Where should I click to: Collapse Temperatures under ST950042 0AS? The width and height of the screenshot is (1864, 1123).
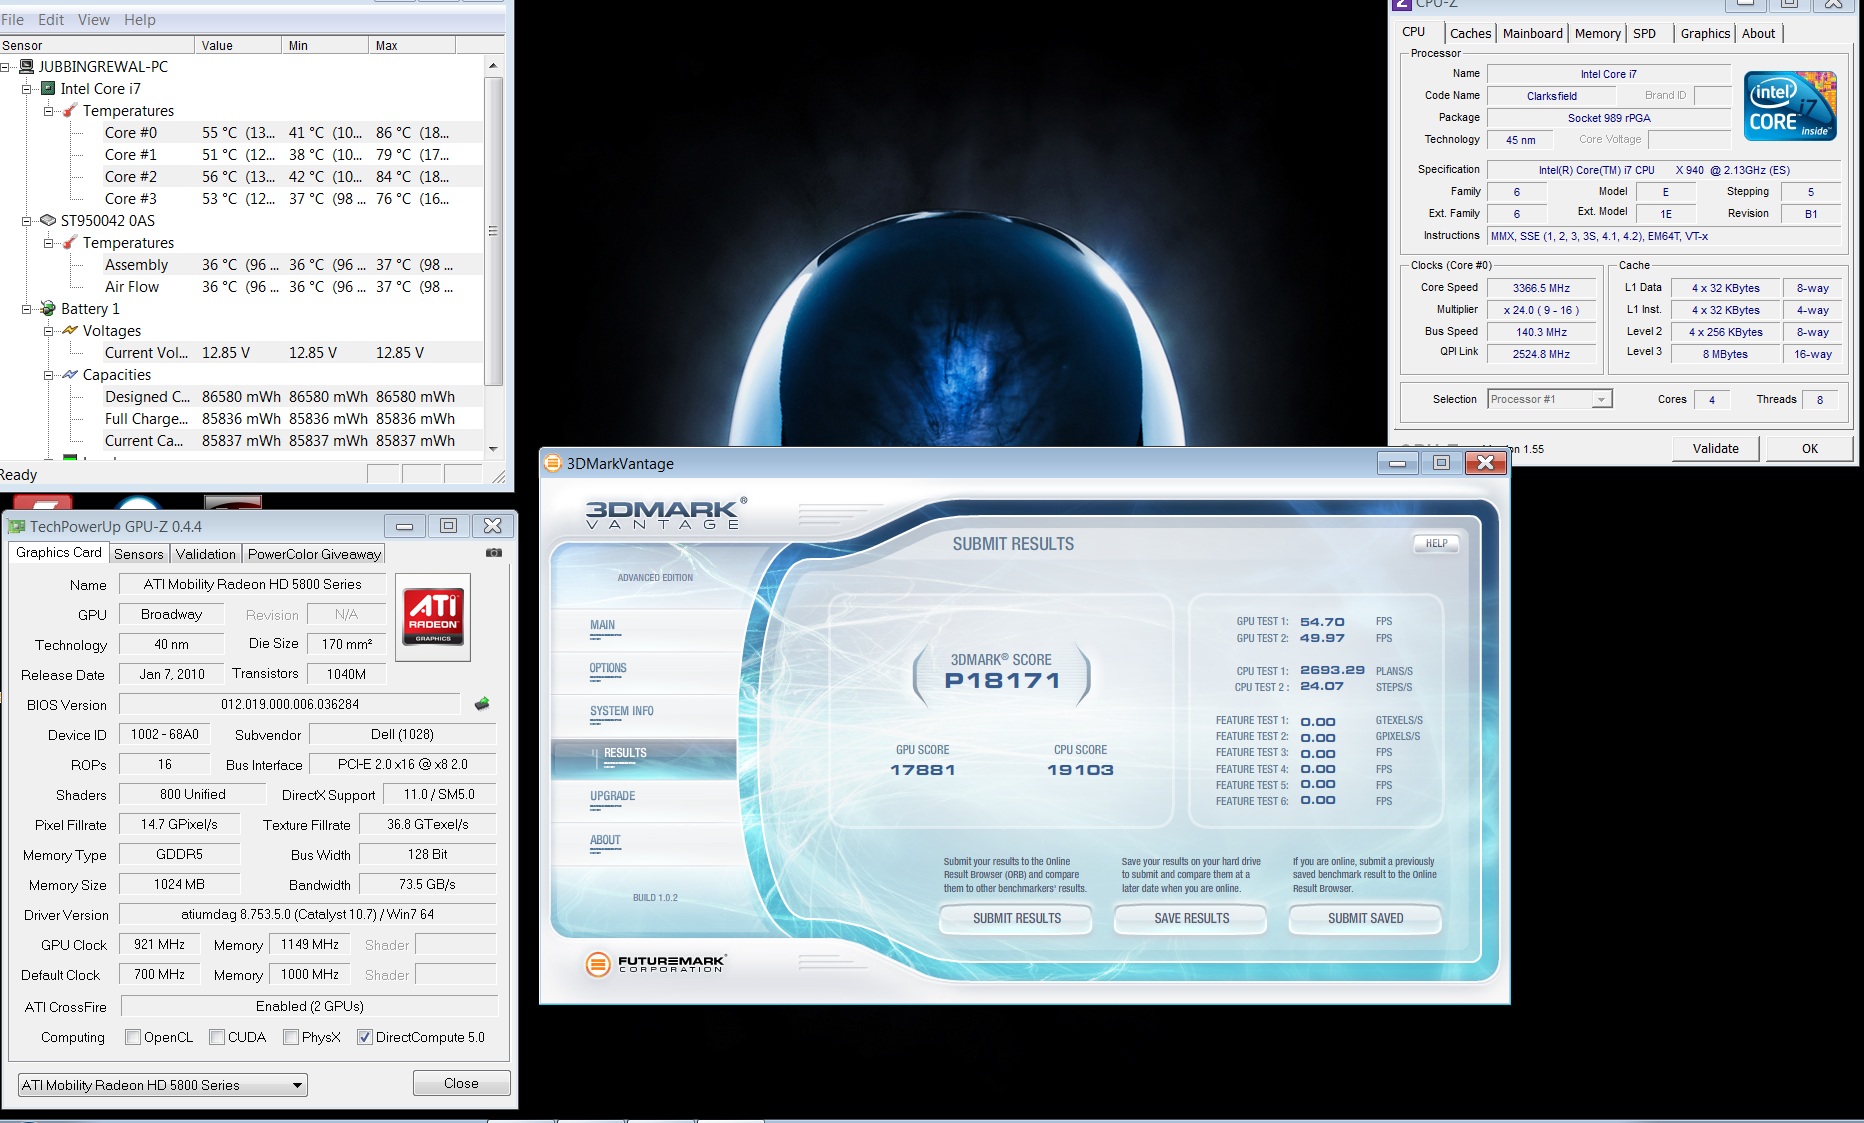coord(49,243)
